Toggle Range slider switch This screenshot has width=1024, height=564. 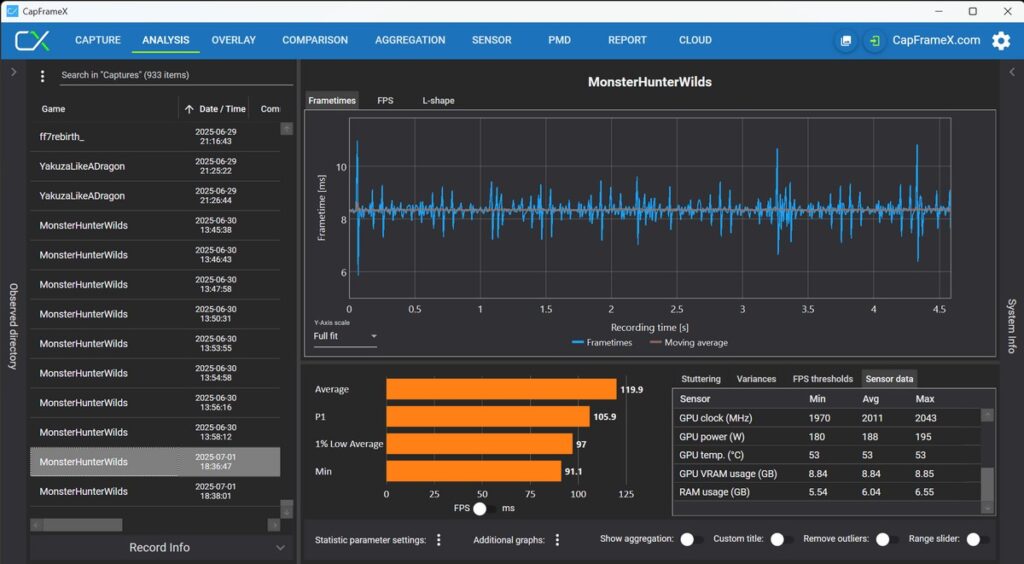pyautogui.click(x=978, y=539)
